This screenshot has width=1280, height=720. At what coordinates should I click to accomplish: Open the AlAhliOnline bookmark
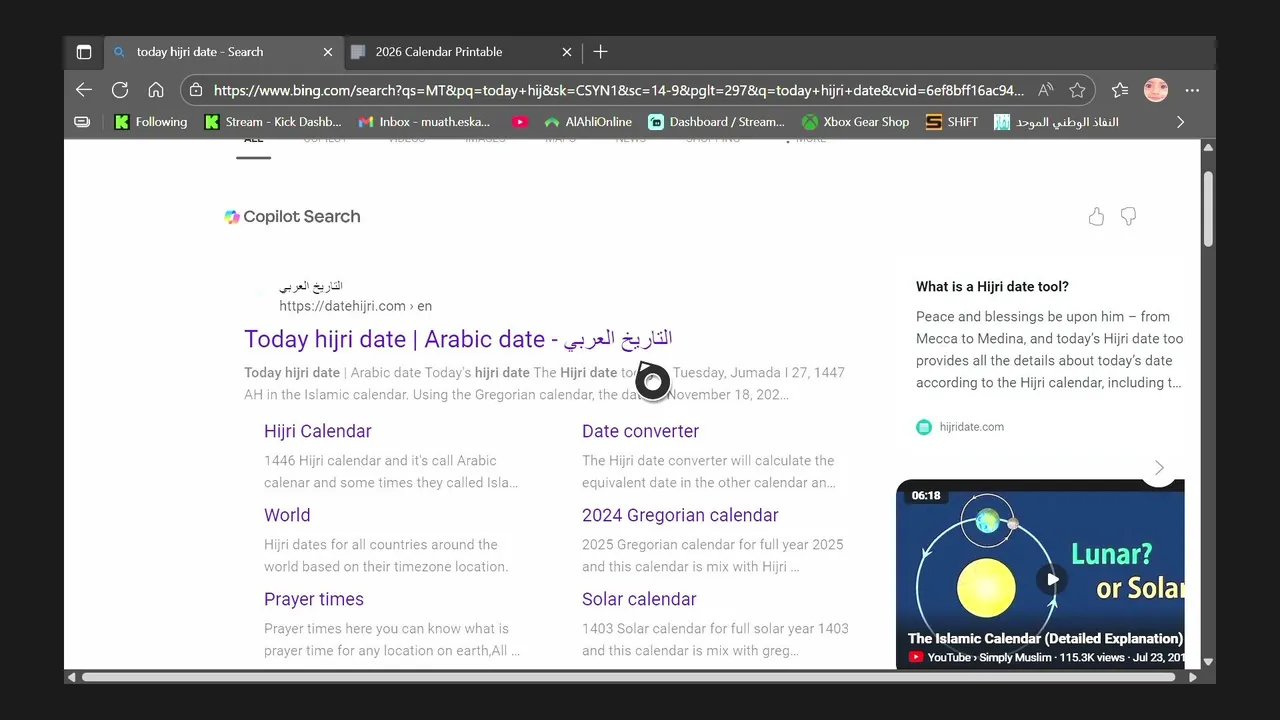588,122
